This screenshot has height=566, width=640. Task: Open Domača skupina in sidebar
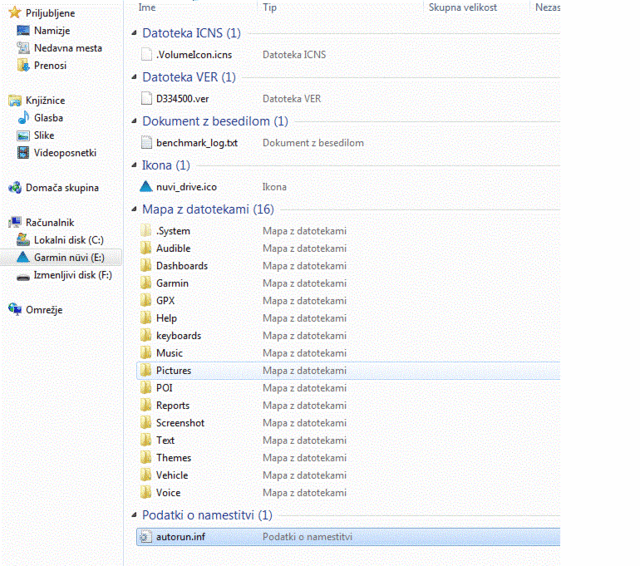click(62, 188)
